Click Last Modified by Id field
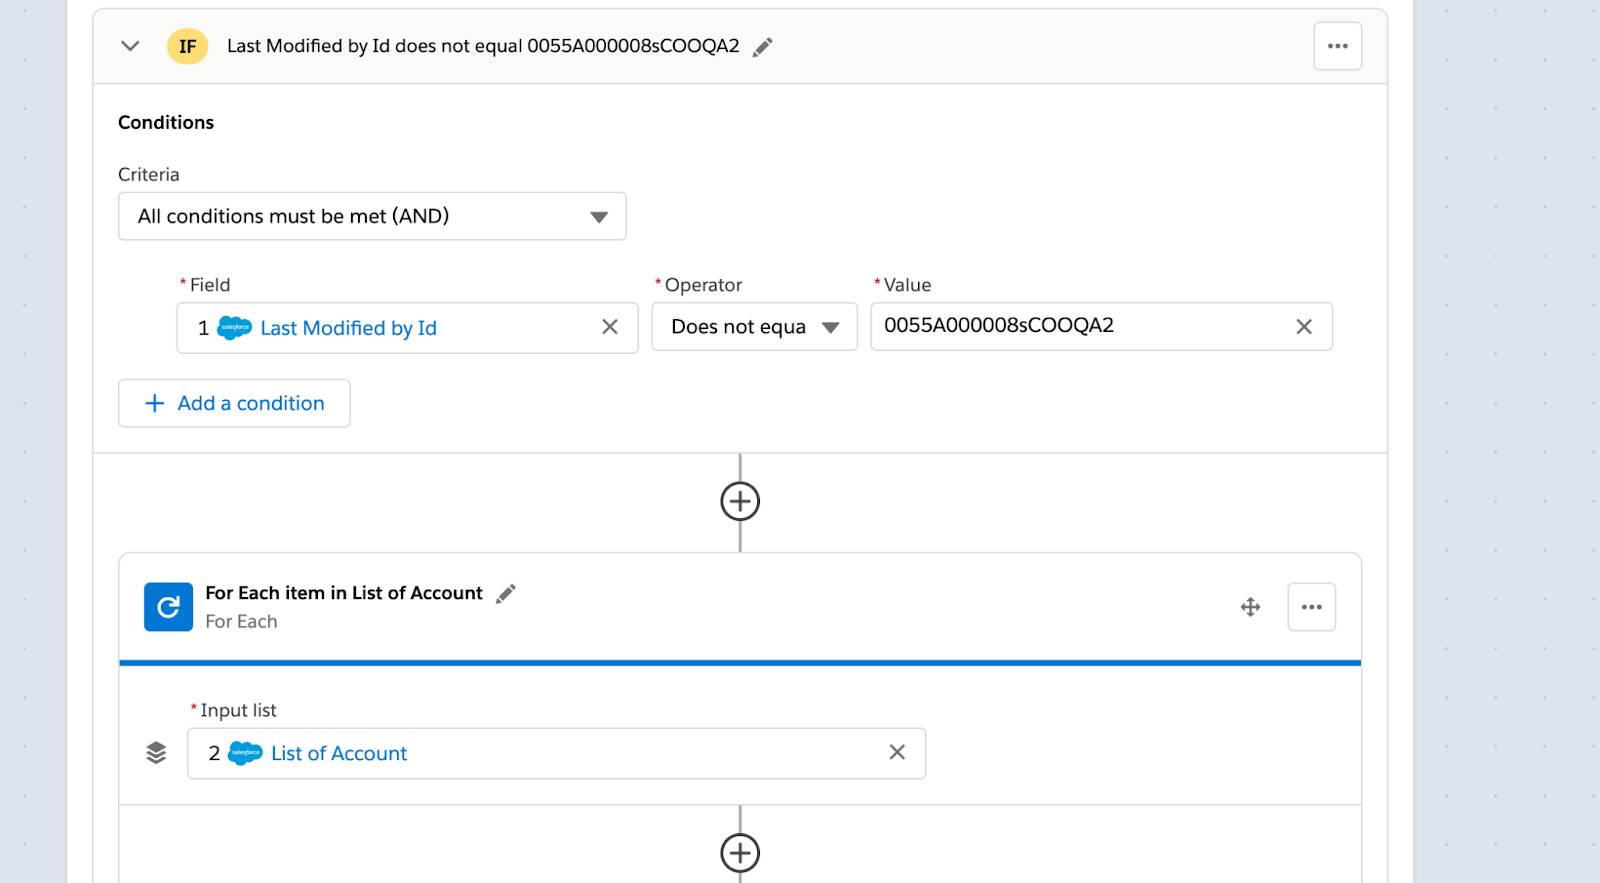The width and height of the screenshot is (1600, 883). [x=407, y=328]
